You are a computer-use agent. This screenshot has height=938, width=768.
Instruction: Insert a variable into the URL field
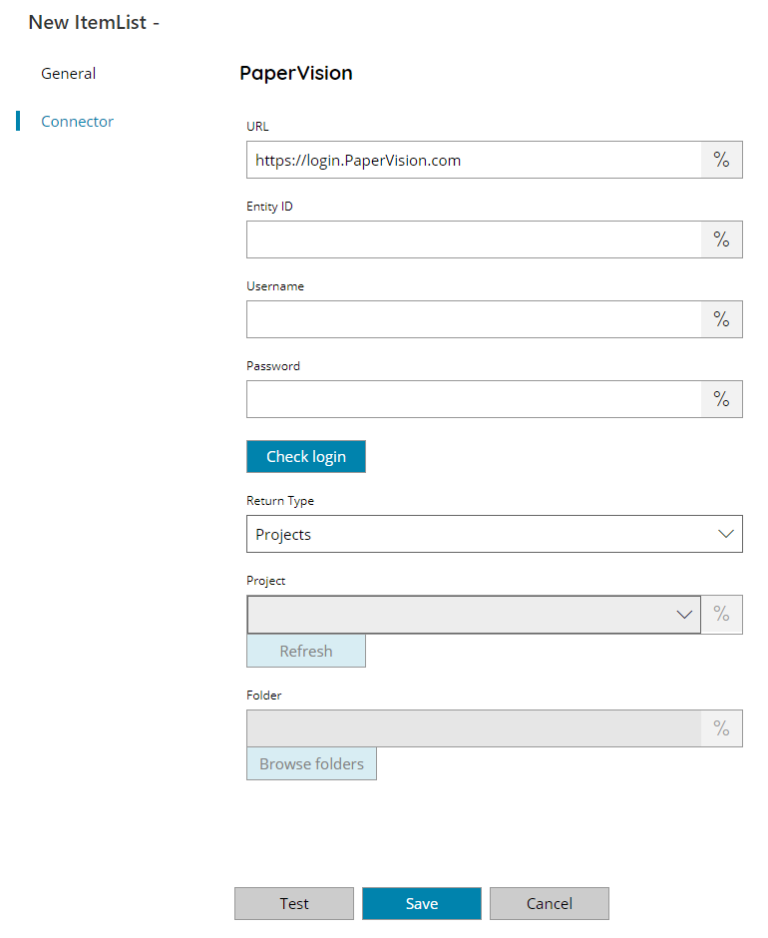(722, 159)
